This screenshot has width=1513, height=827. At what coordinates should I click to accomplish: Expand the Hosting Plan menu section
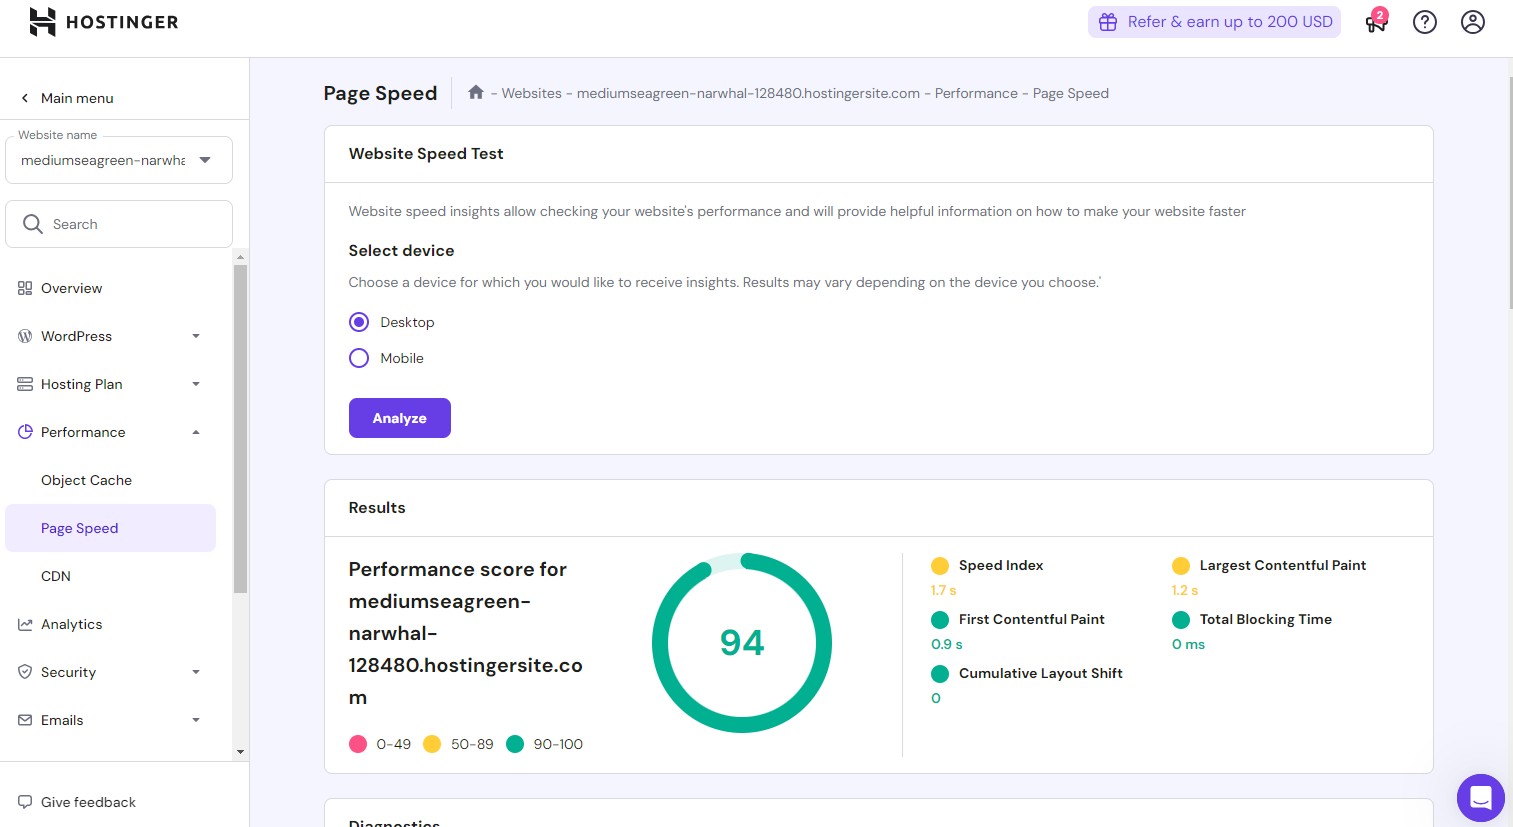tap(196, 384)
